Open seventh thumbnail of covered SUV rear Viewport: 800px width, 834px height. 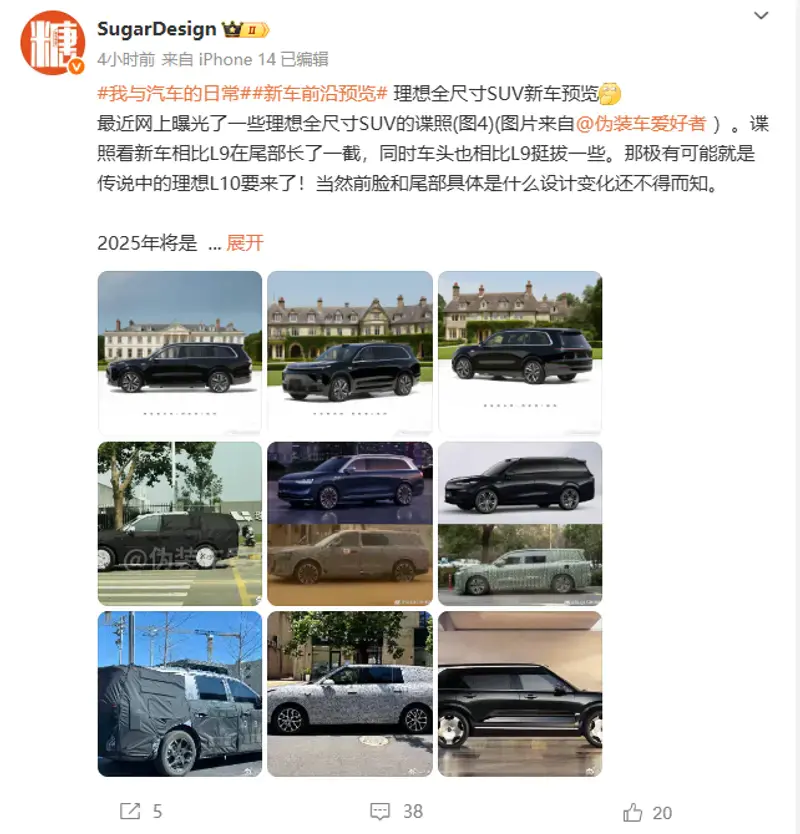pyautogui.click(x=180, y=694)
